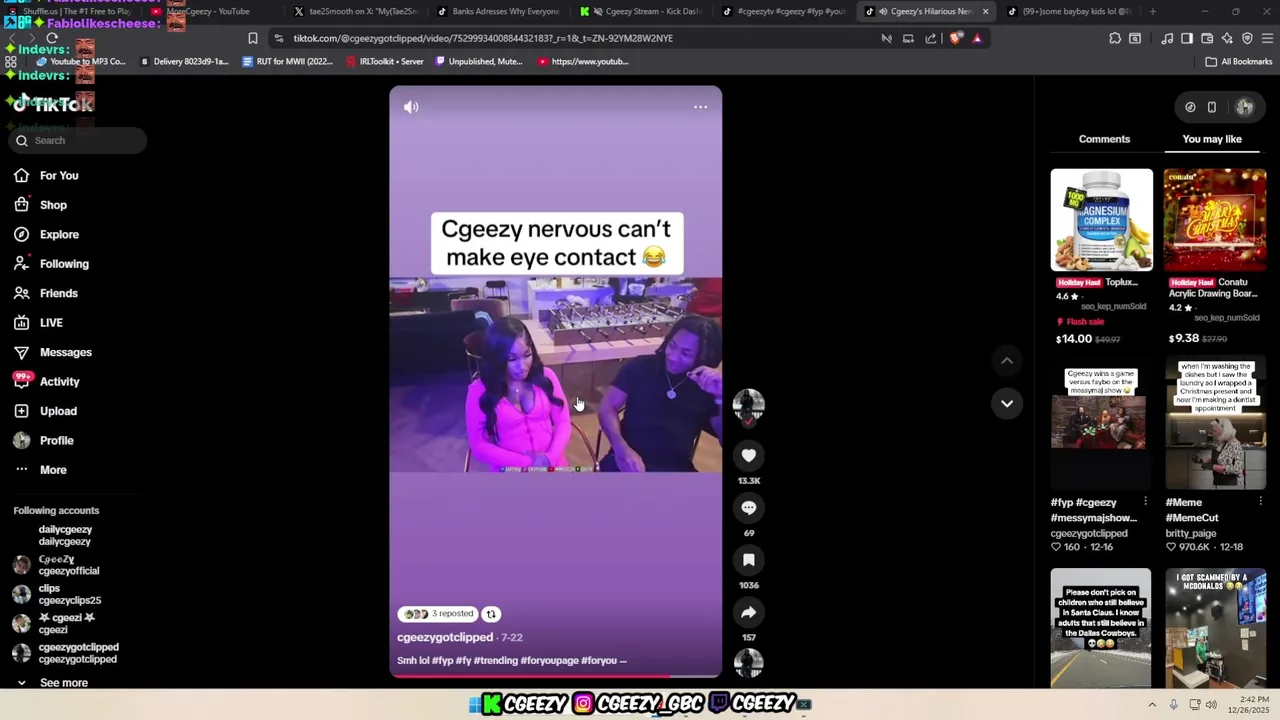Go to the next video

coord(1007,404)
